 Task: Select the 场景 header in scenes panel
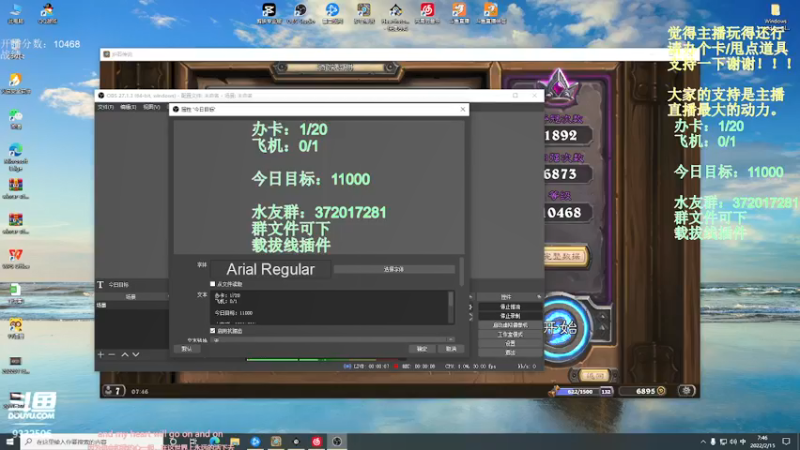131,296
